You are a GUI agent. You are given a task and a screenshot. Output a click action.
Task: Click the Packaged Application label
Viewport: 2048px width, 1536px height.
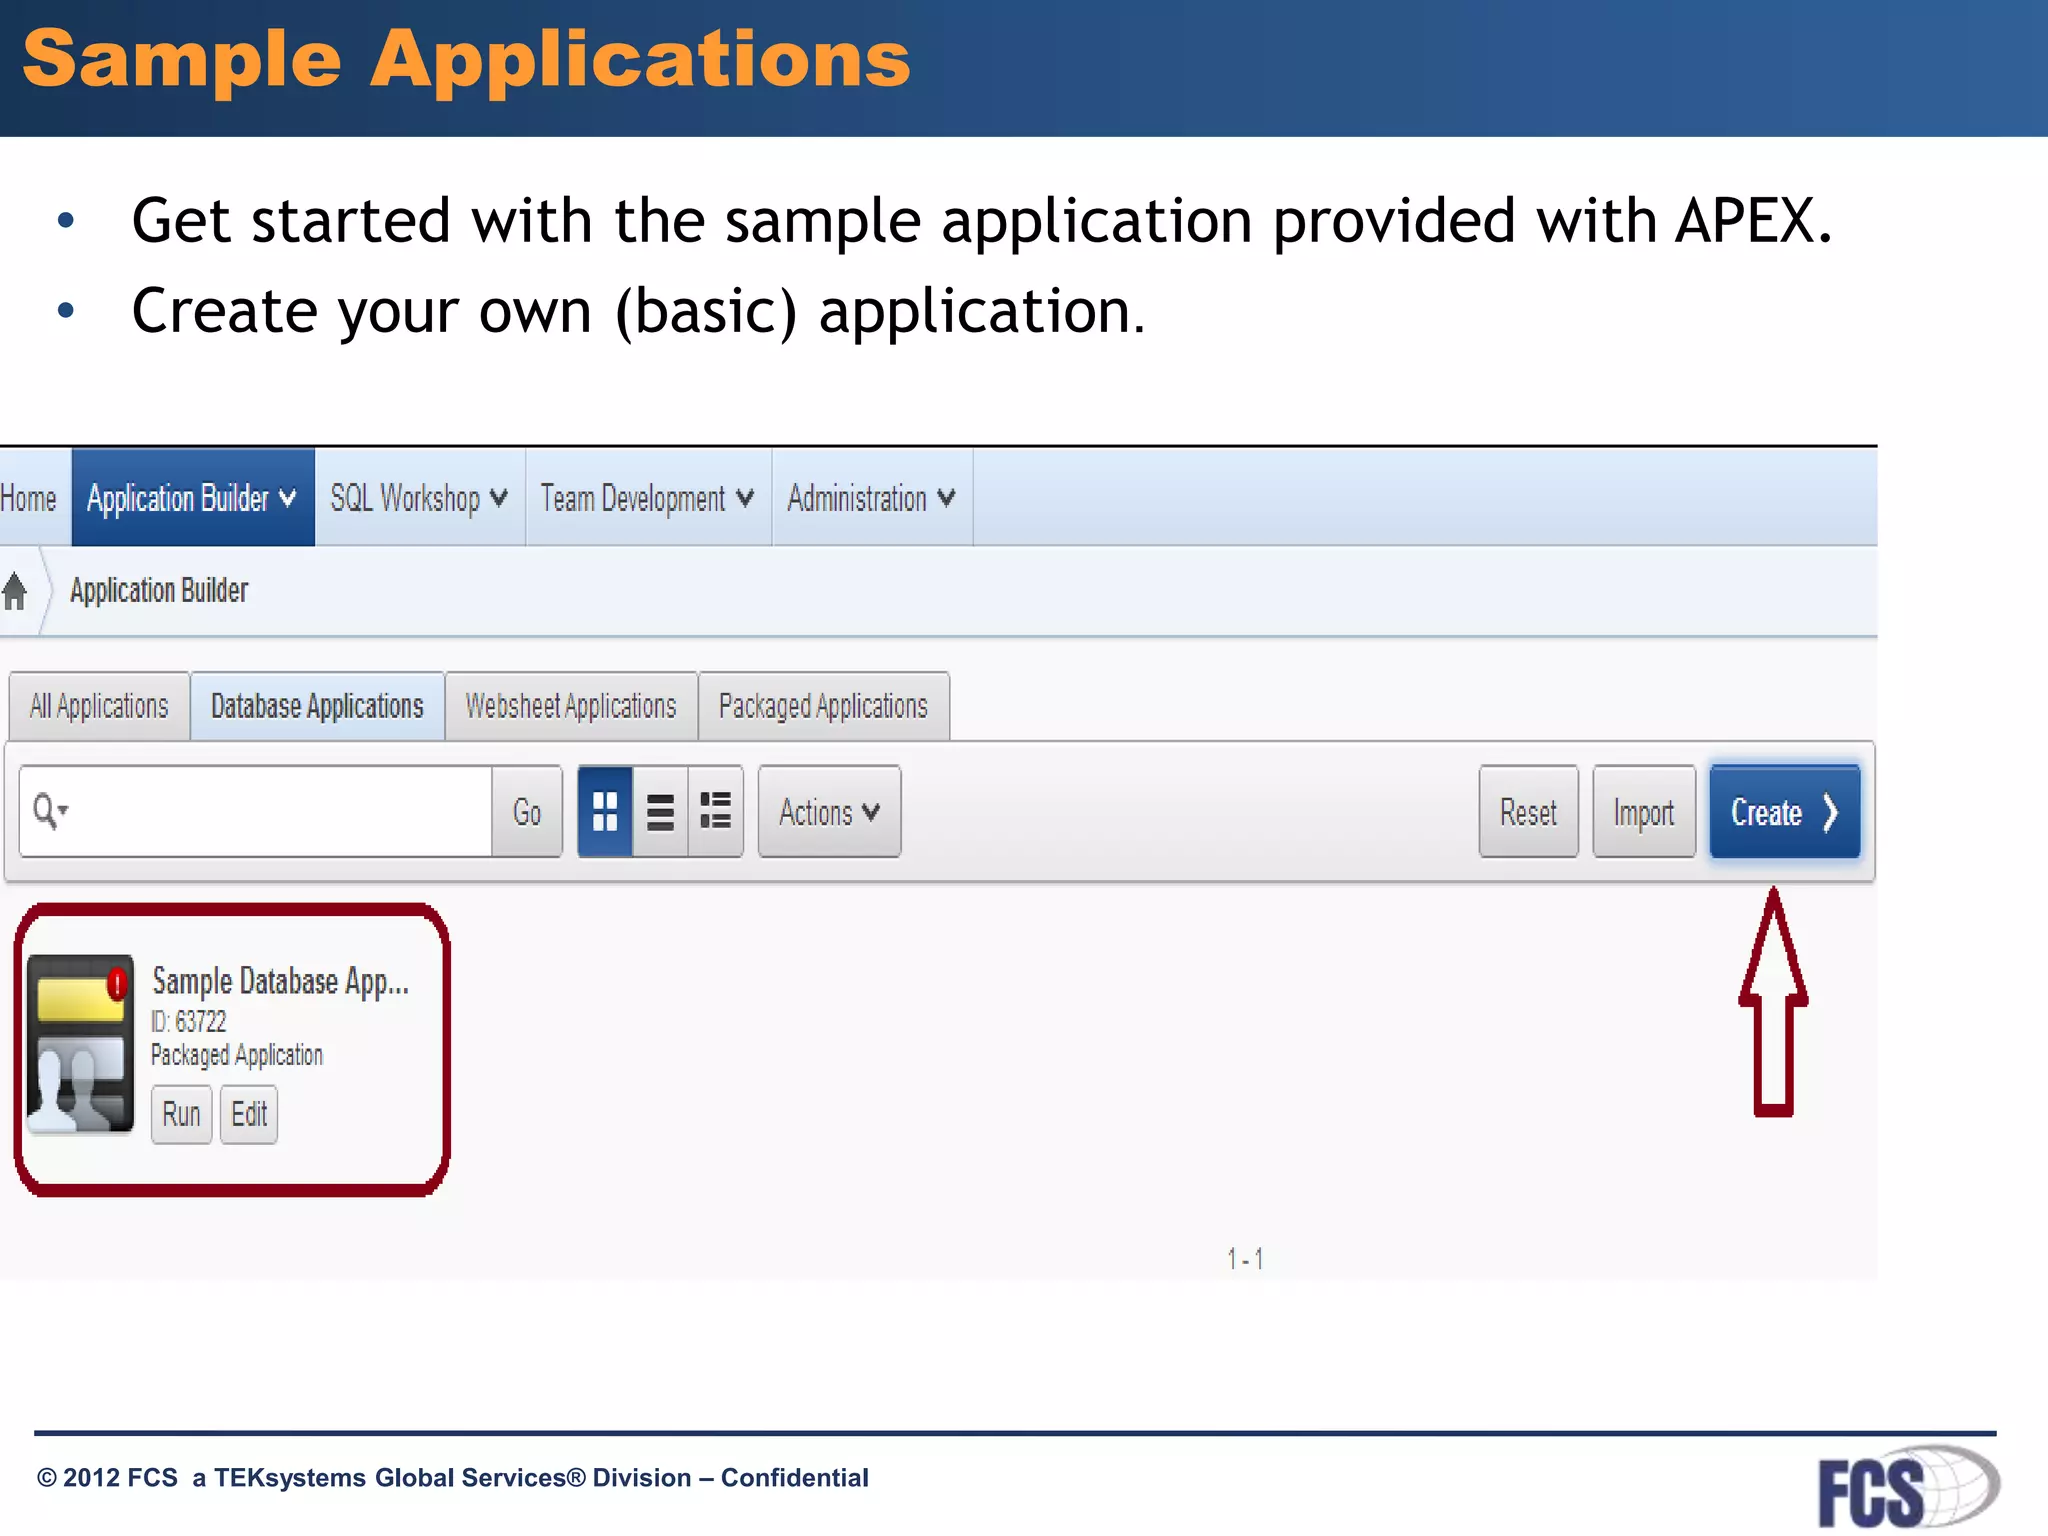237,1056
